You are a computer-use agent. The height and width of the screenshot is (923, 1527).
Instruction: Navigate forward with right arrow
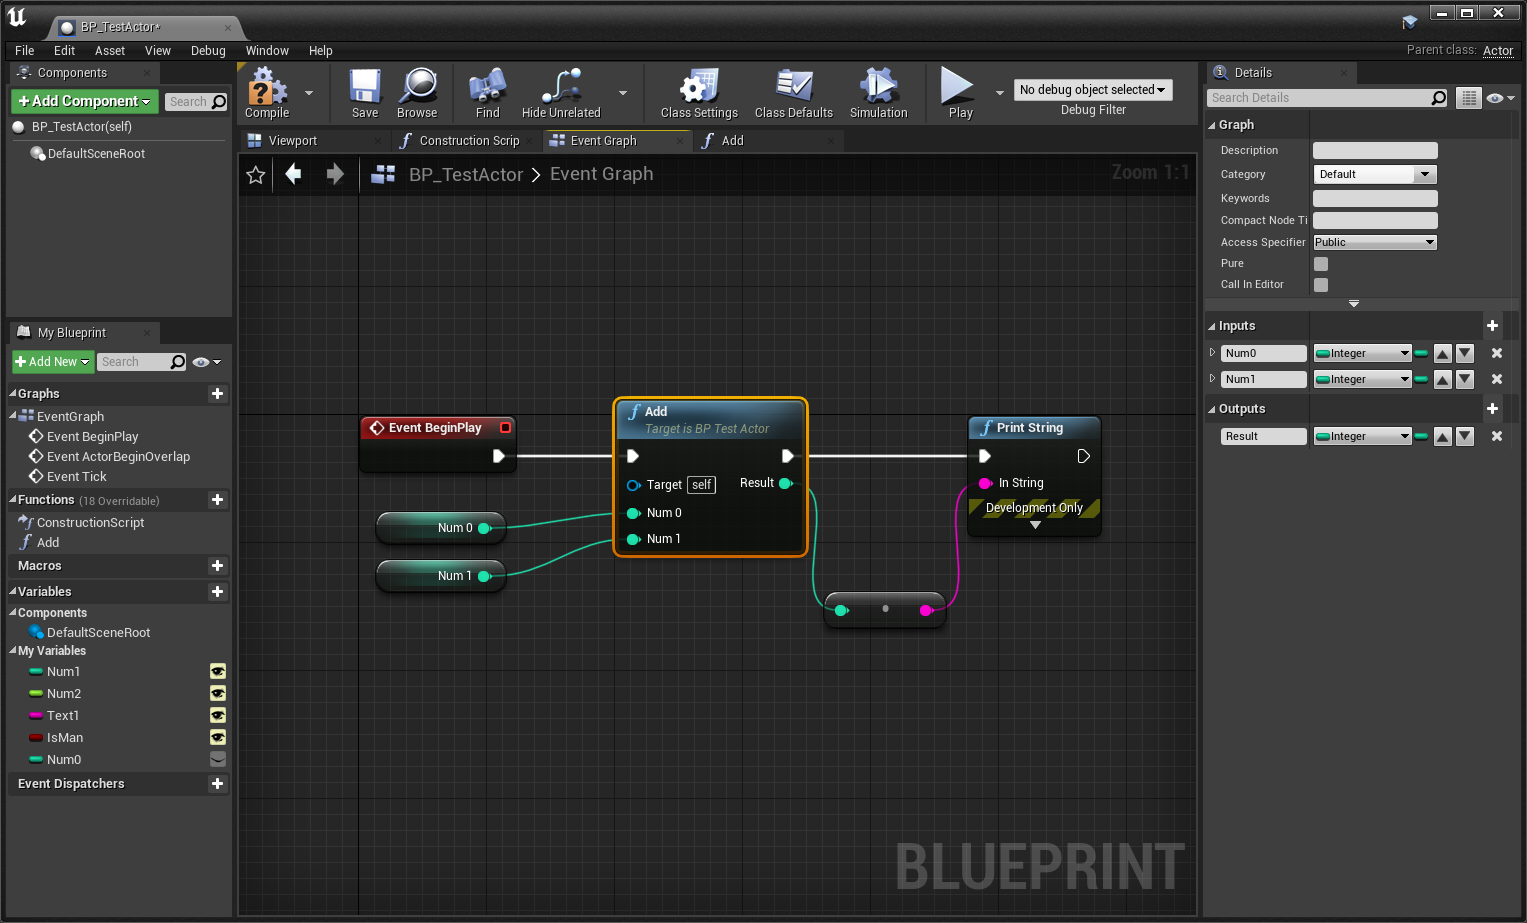335,174
